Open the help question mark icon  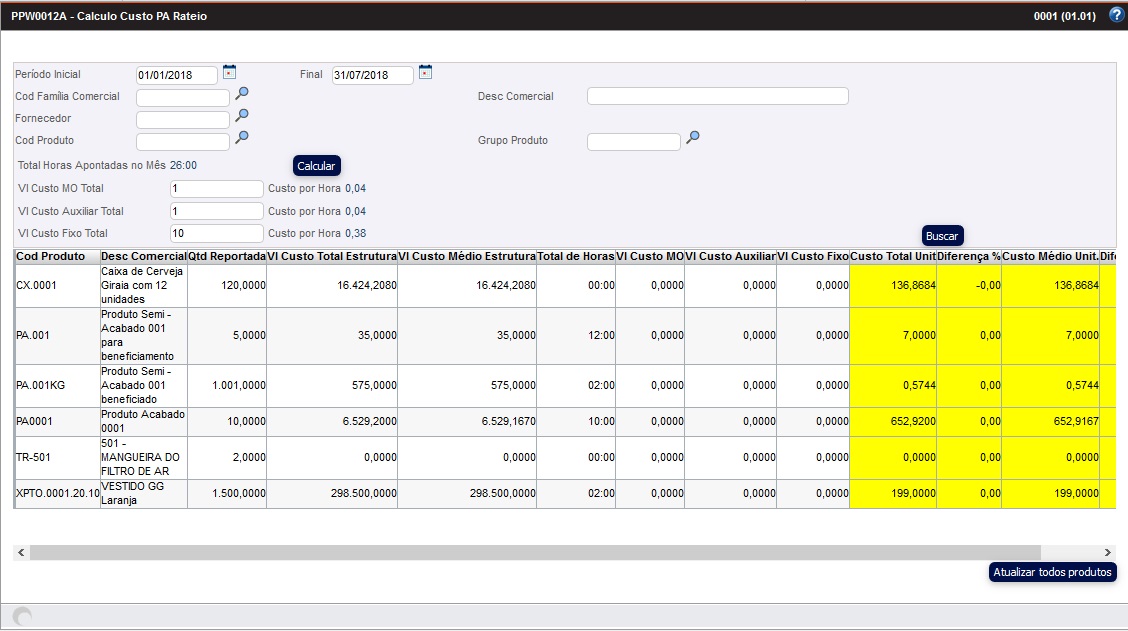click(x=1116, y=15)
